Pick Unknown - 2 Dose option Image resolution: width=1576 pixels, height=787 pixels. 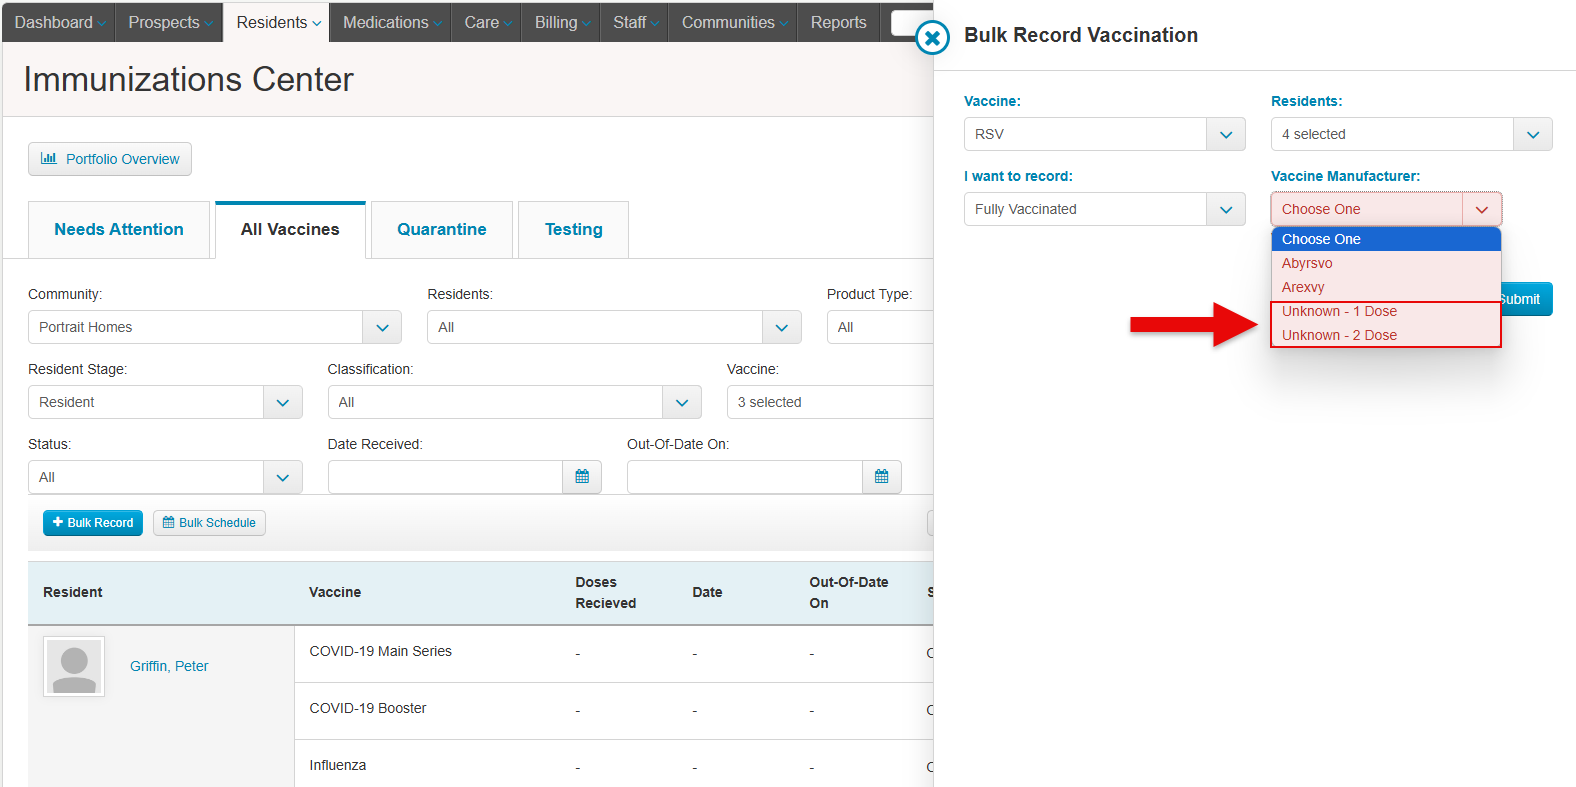(1339, 335)
